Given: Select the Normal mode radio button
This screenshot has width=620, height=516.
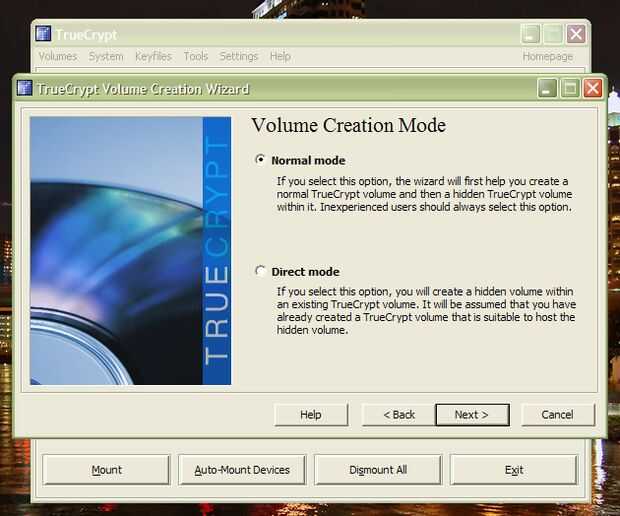Looking at the screenshot, I should 260,160.
